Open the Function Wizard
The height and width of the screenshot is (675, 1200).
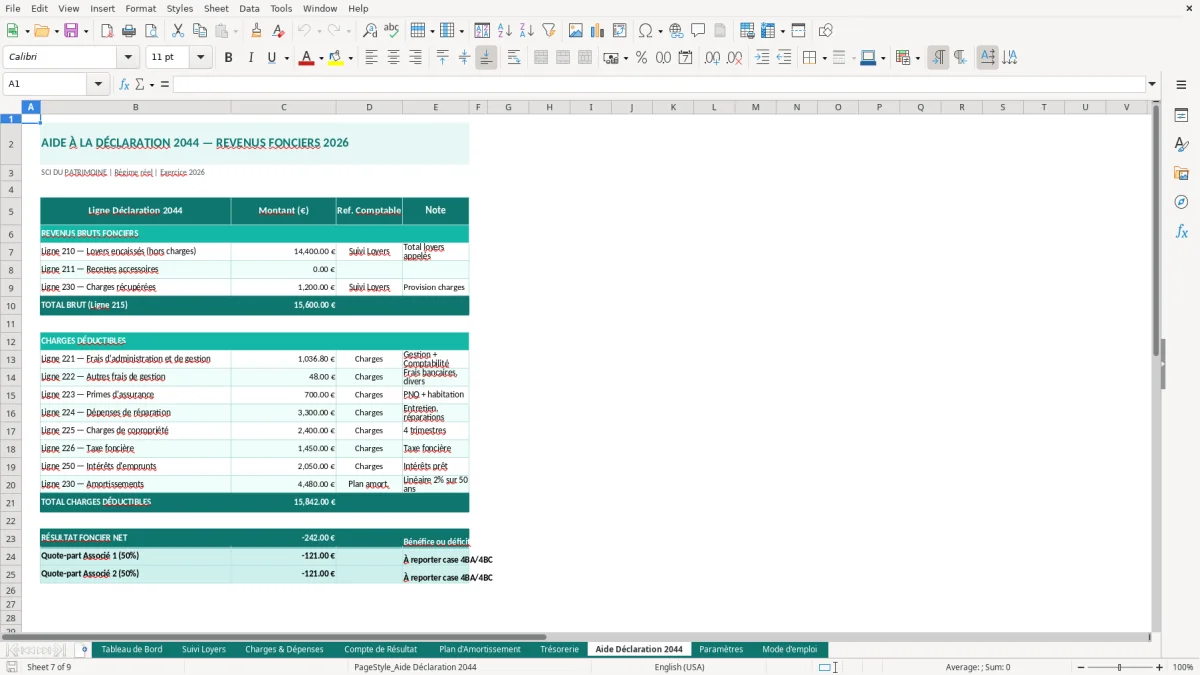125,84
